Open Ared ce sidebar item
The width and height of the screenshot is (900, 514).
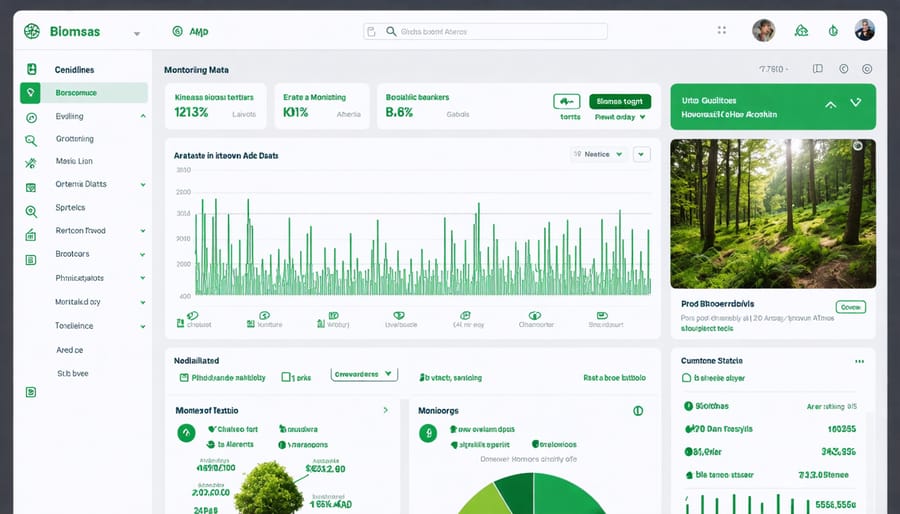tap(69, 349)
